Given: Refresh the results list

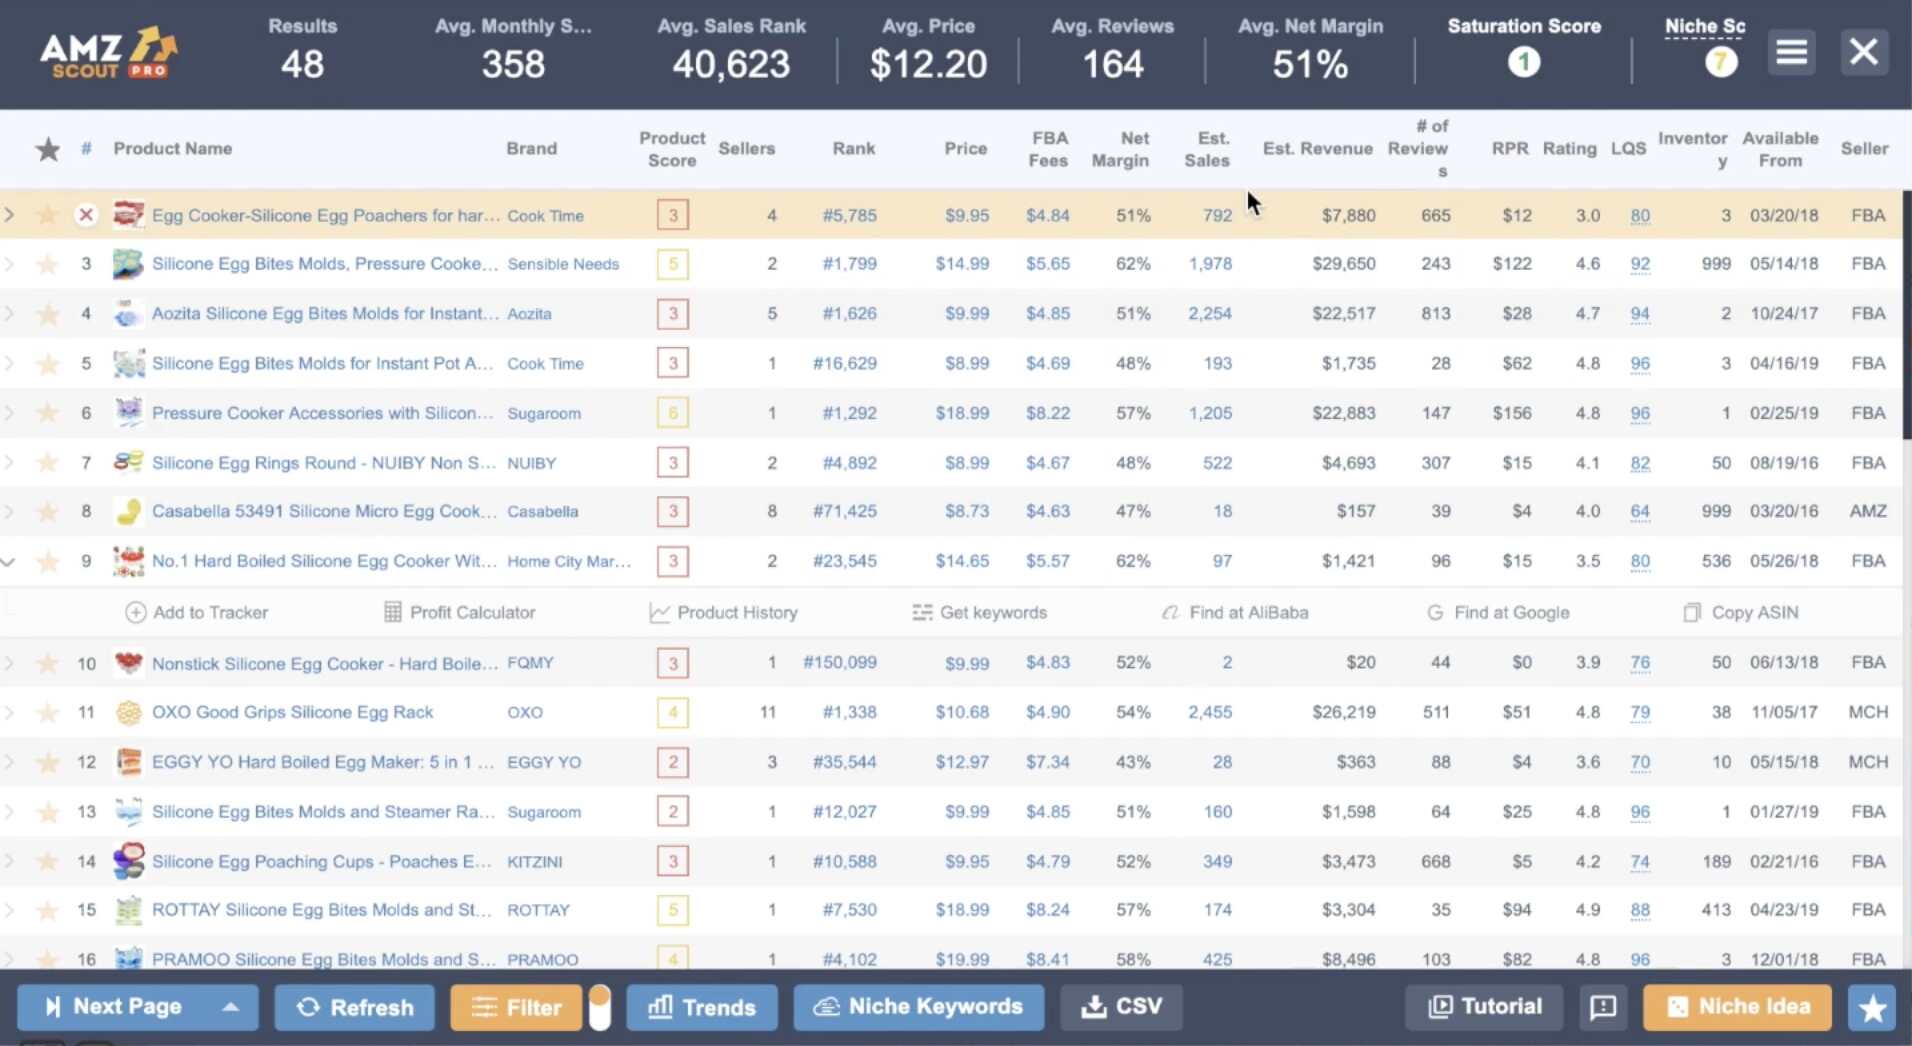Looking at the screenshot, I should point(355,1007).
